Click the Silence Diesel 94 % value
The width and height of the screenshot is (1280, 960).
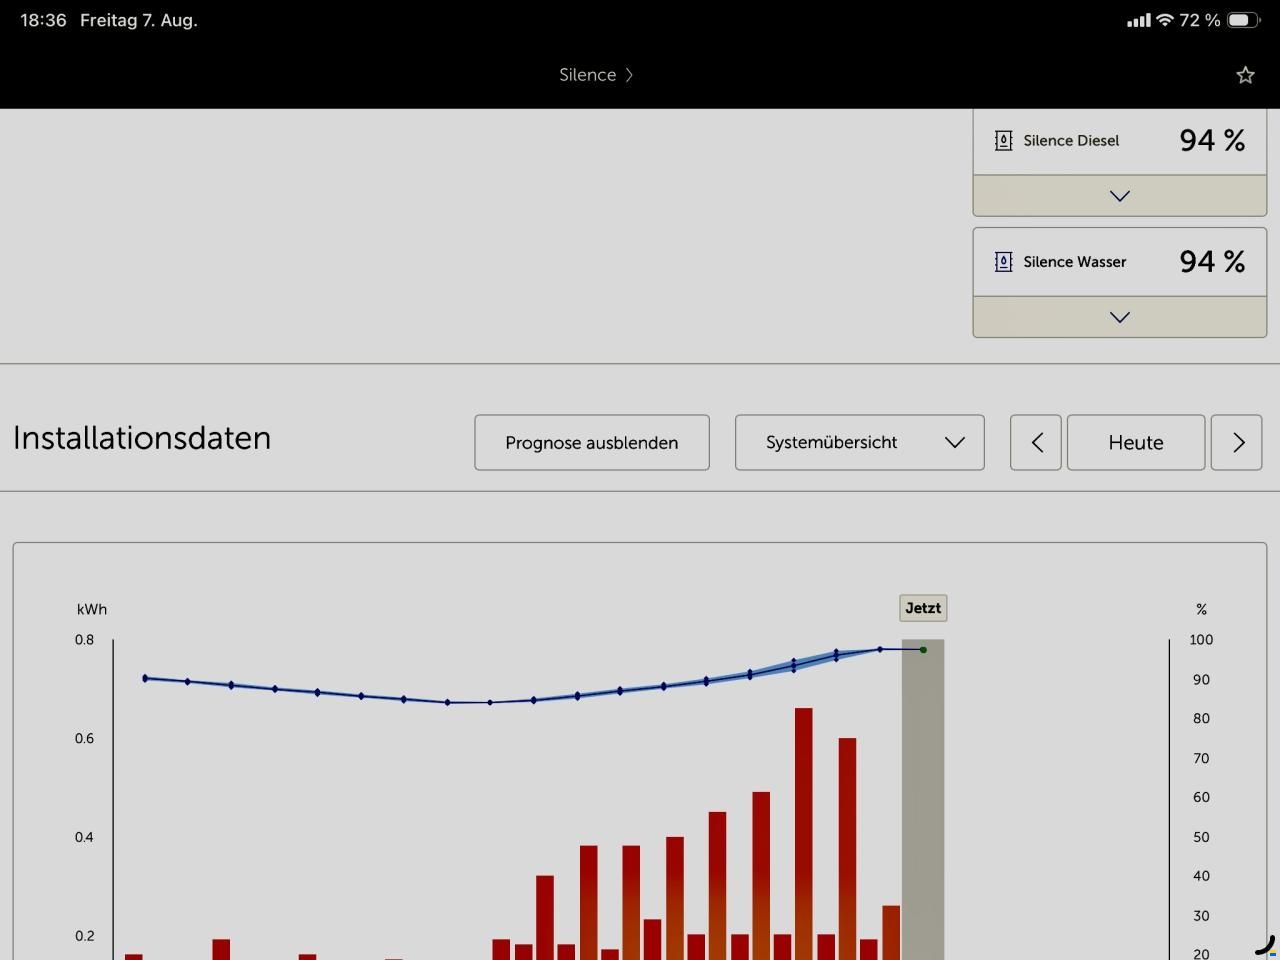pyautogui.click(x=1212, y=141)
